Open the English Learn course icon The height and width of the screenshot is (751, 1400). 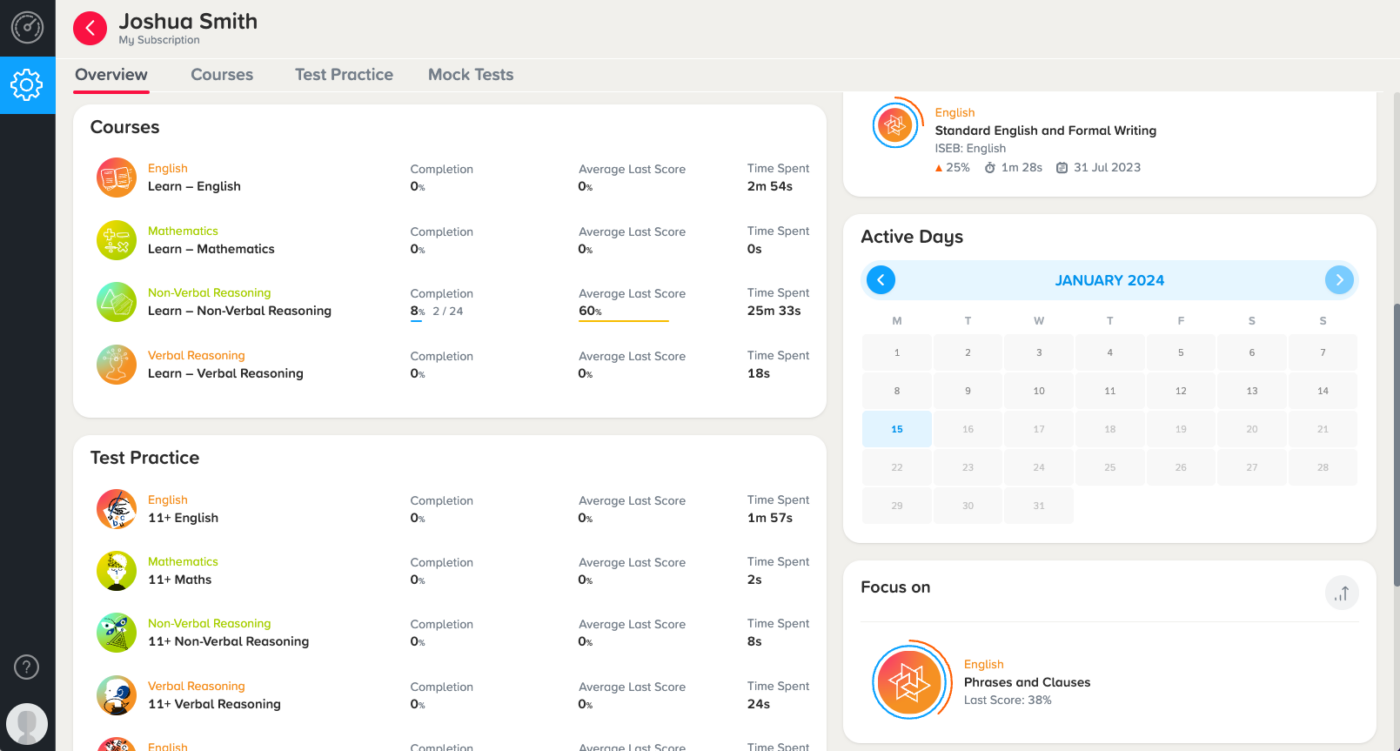coord(116,177)
